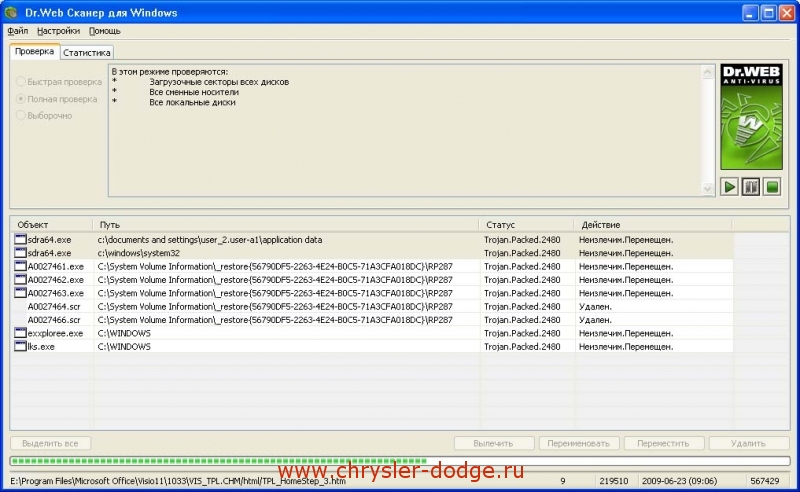The height and width of the screenshot is (492, 800).
Task: Click file icon next to A0027461.exe
Action: pyautogui.click(x=20, y=266)
